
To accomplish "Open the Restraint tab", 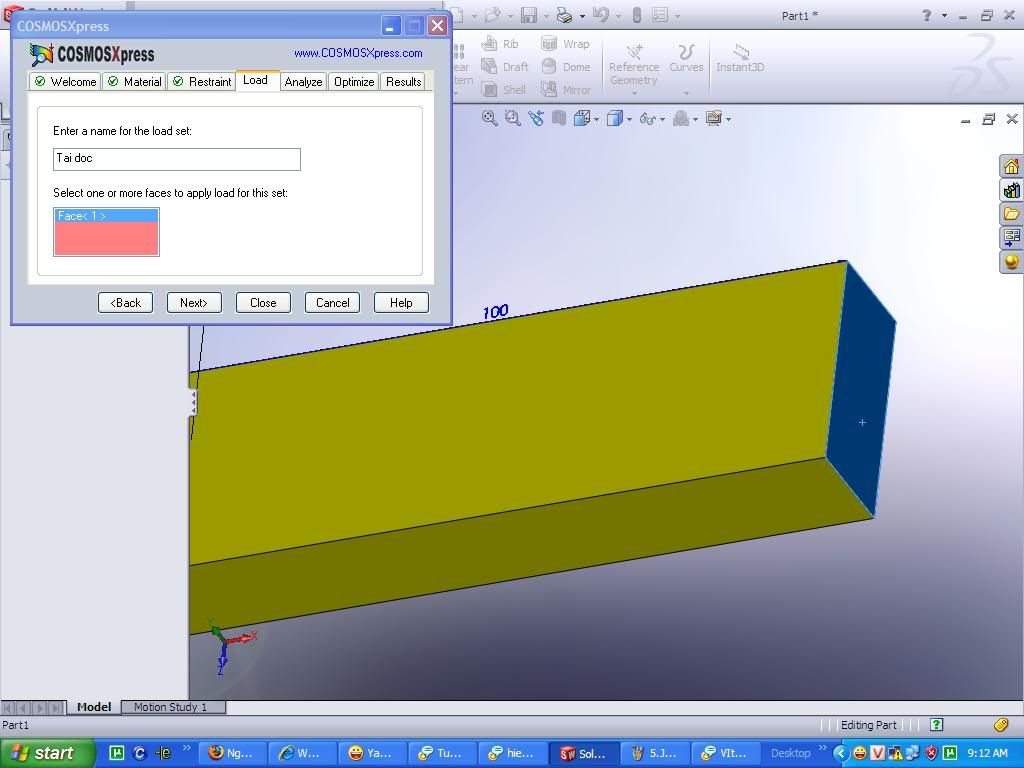I will click(x=201, y=82).
